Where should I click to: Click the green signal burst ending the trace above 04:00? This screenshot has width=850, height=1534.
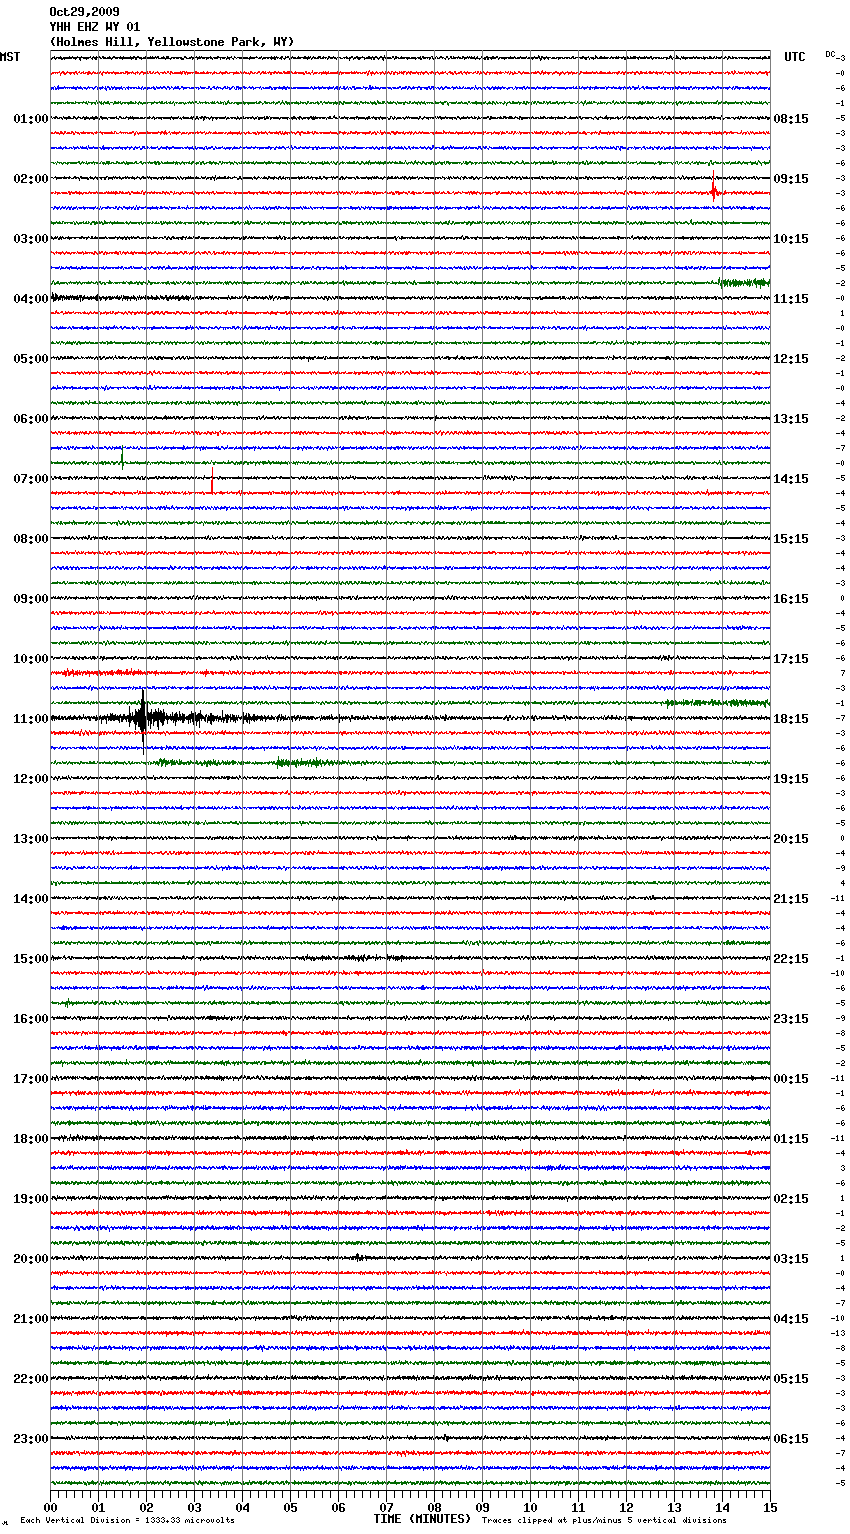[x=744, y=283]
